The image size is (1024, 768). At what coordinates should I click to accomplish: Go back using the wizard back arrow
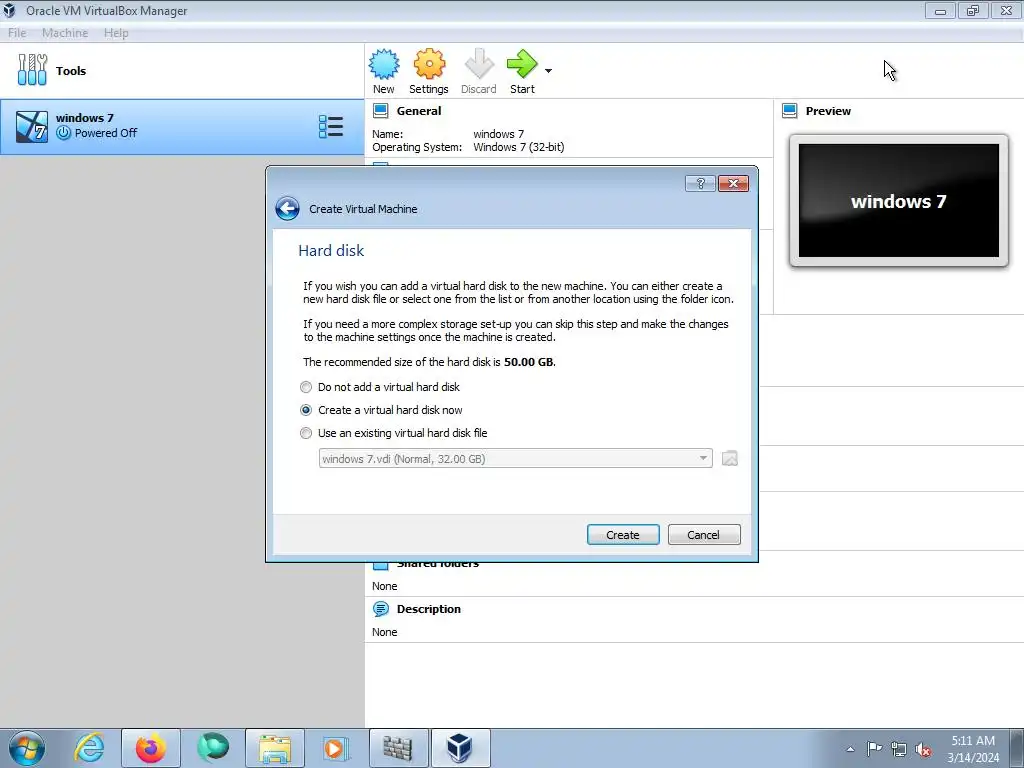[287, 209]
